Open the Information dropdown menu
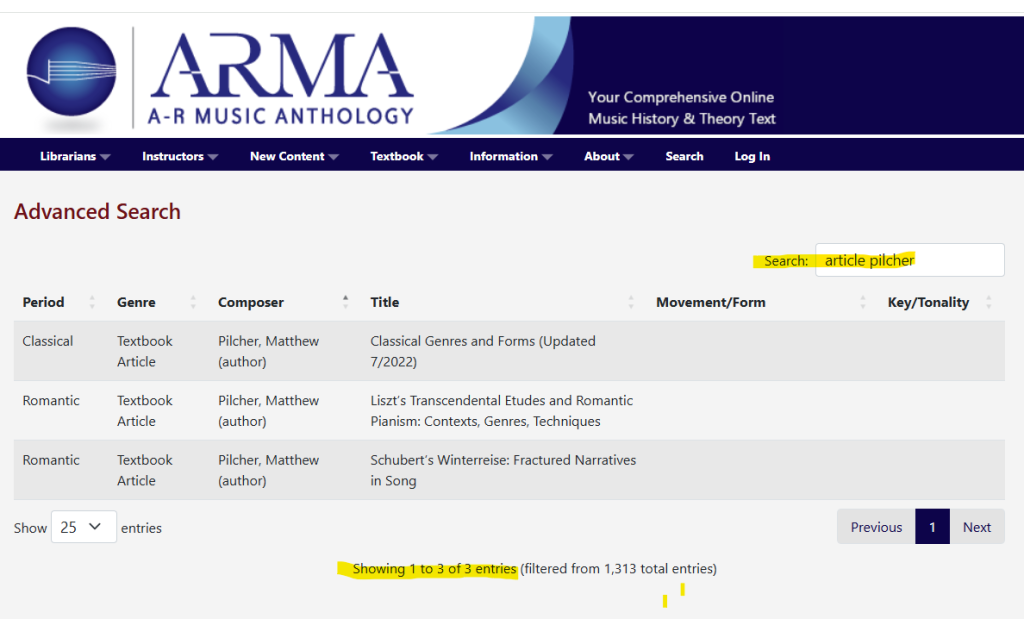Screen dimensions: 1024x619 click(511, 156)
